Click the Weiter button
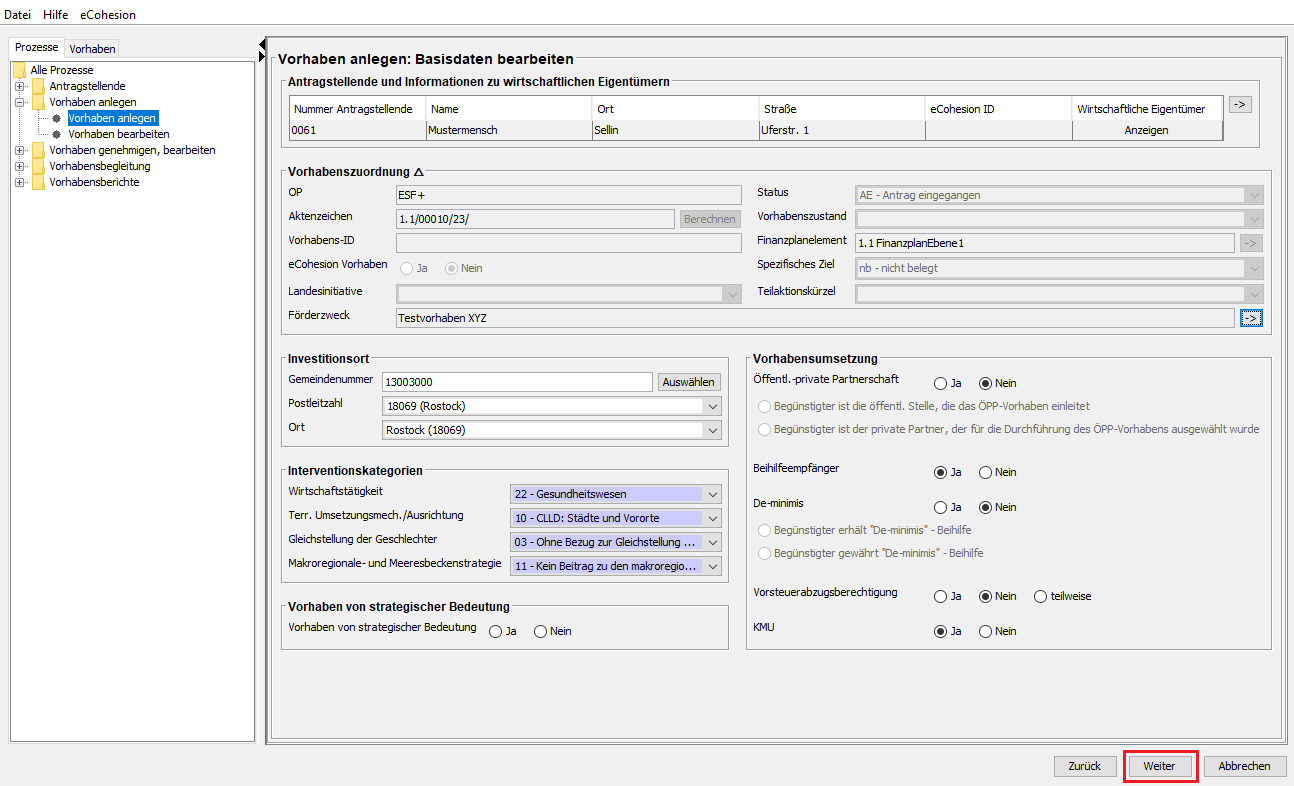The height and width of the screenshot is (786, 1294). (1160, 766)
